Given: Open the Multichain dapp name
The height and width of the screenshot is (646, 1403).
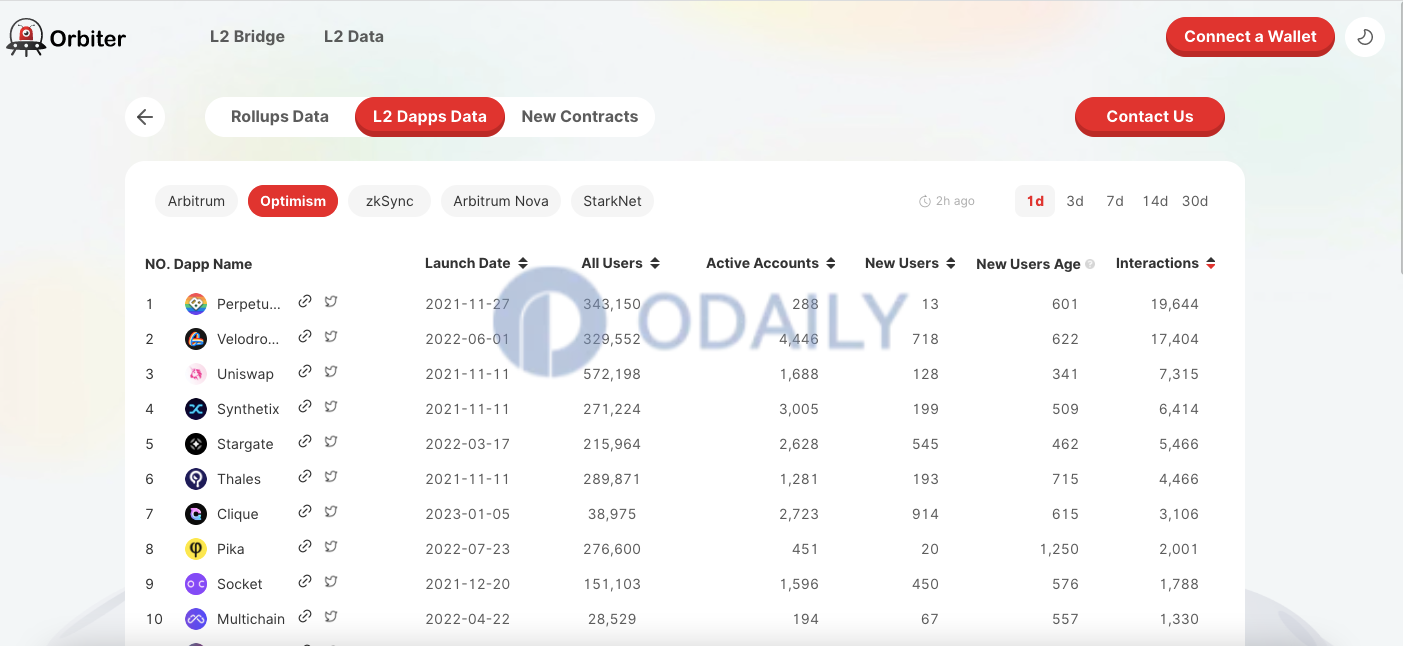Looking at the screenshot, I should (251, 619).
